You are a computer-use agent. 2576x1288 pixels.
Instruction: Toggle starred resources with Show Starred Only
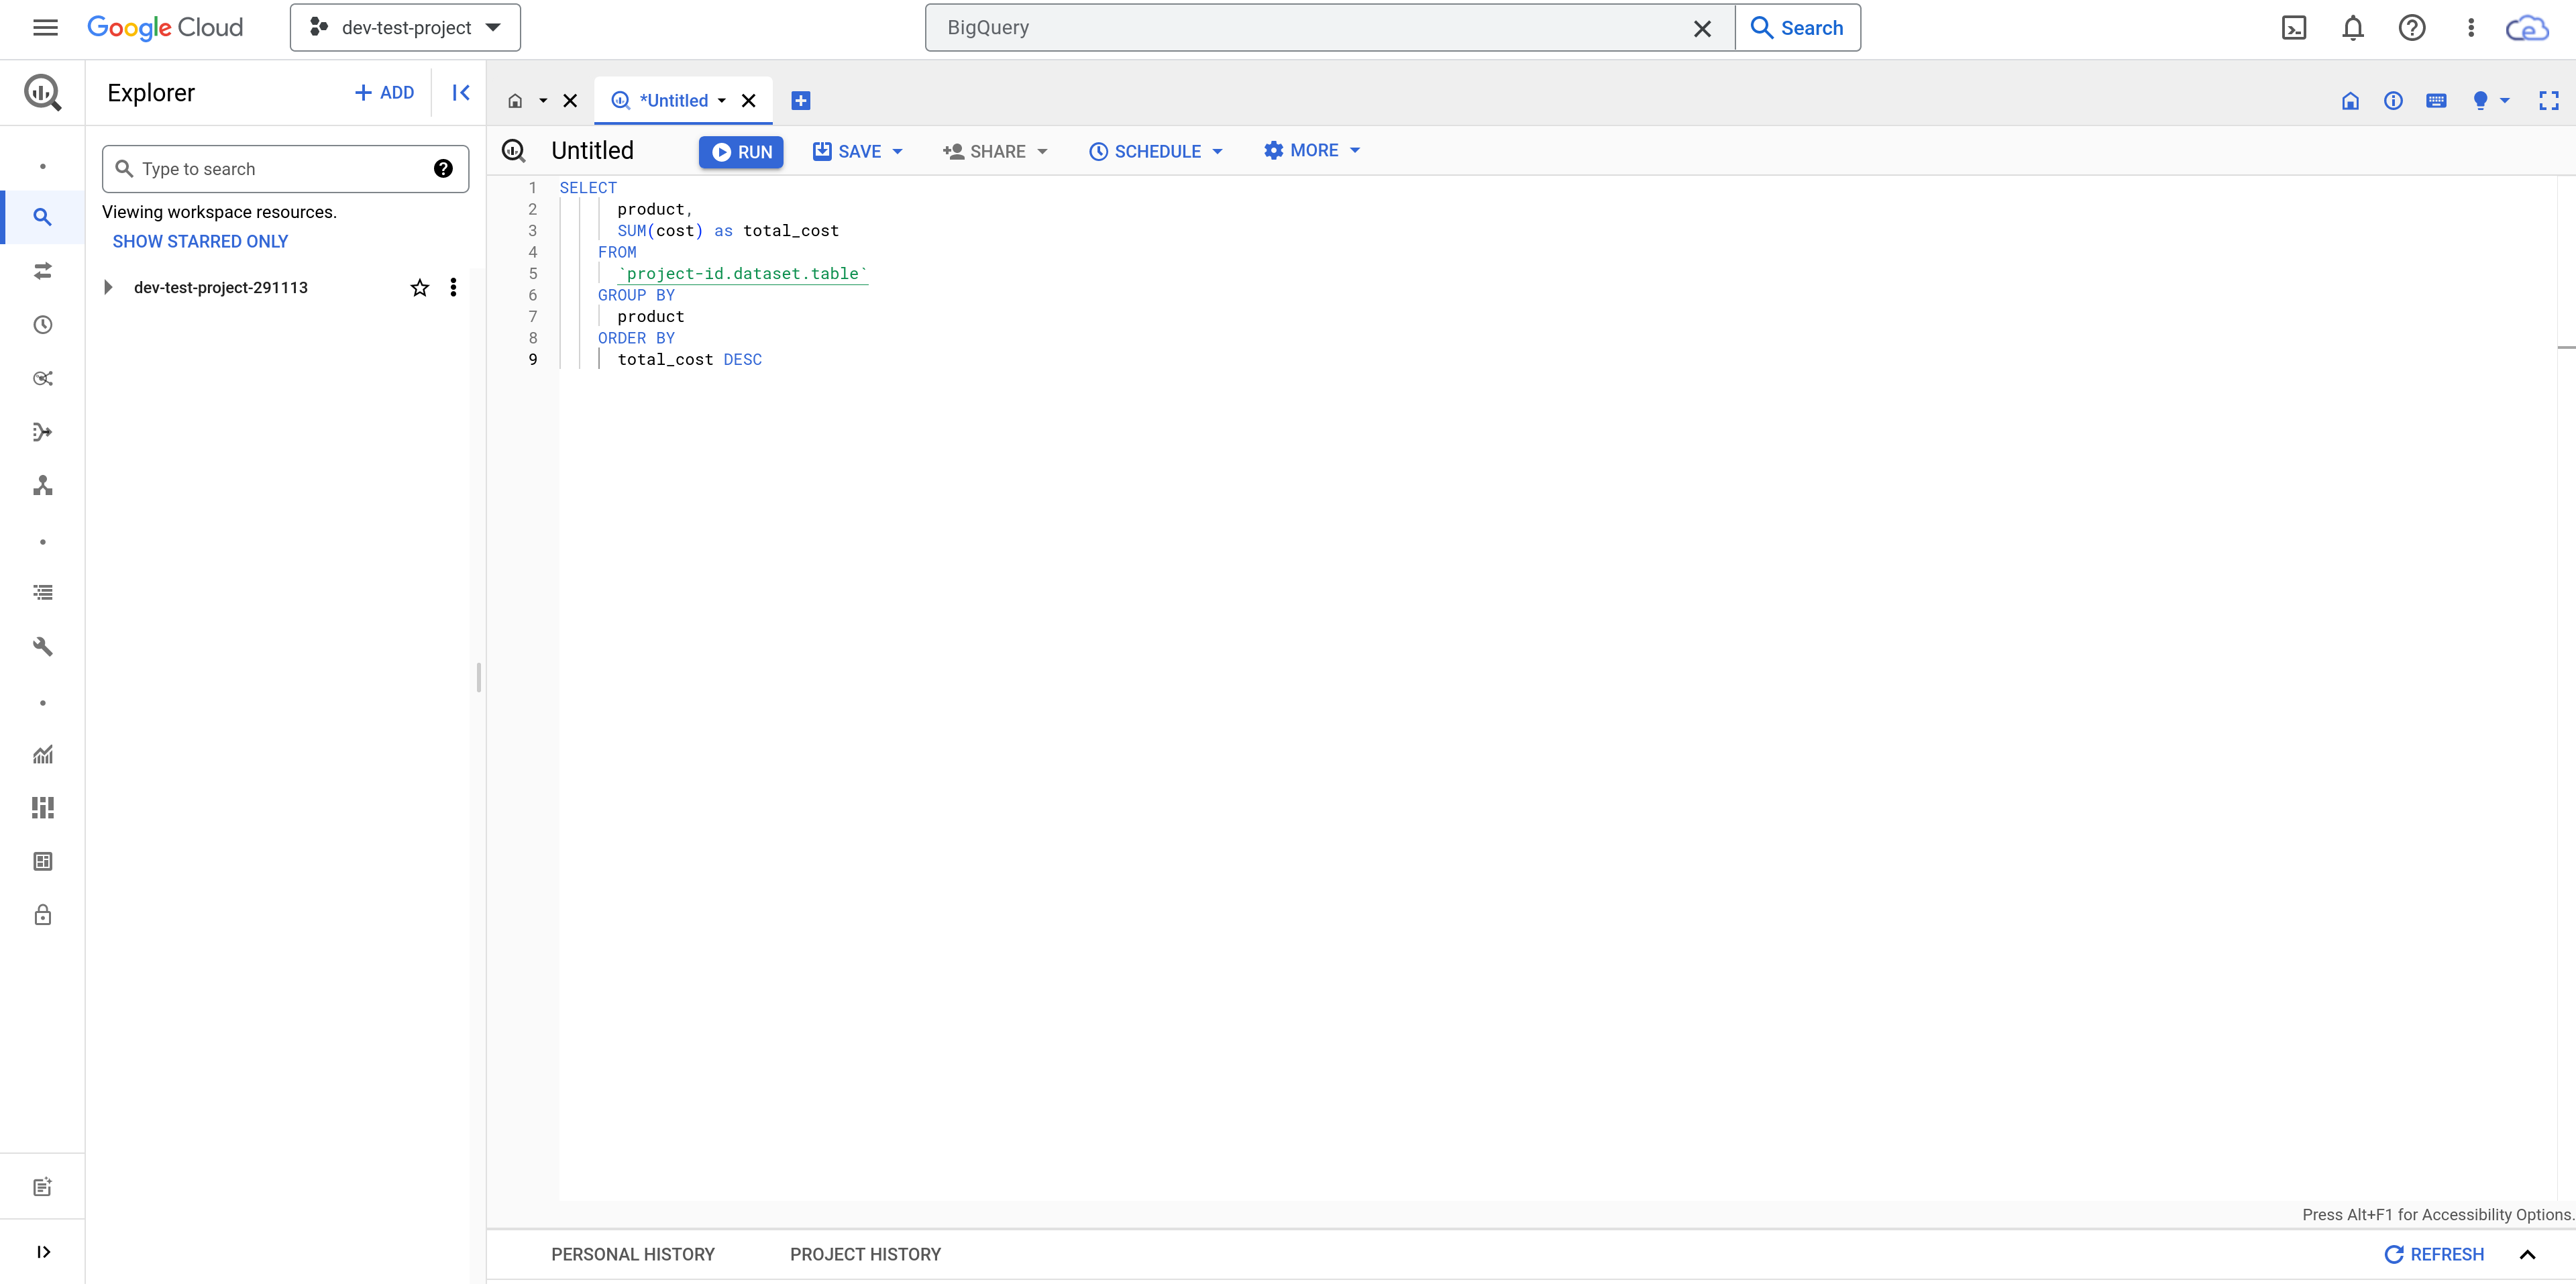point(199,241)
